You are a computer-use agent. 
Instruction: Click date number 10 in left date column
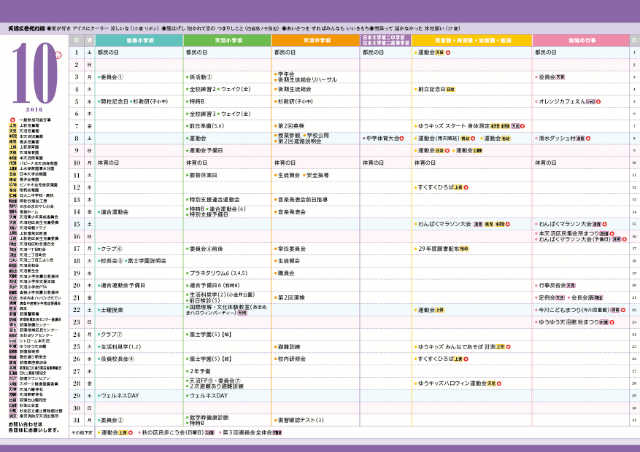[76, 163]
